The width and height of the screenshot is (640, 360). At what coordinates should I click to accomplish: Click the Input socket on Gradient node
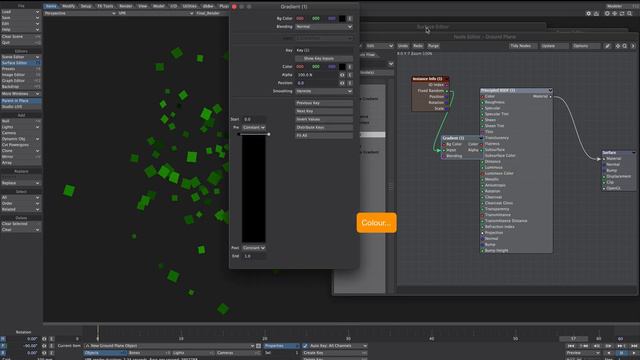444,150
